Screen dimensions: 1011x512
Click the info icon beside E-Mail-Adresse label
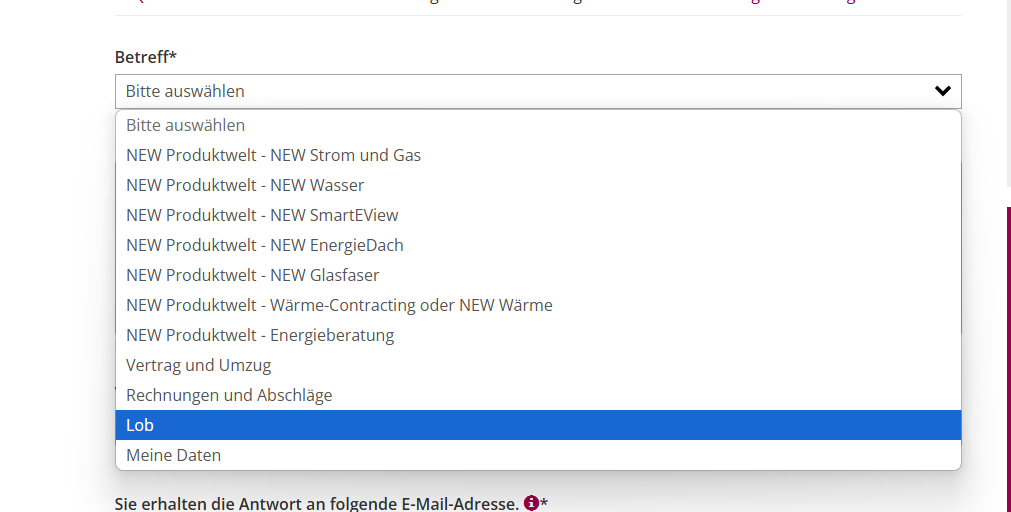point(531,503)
